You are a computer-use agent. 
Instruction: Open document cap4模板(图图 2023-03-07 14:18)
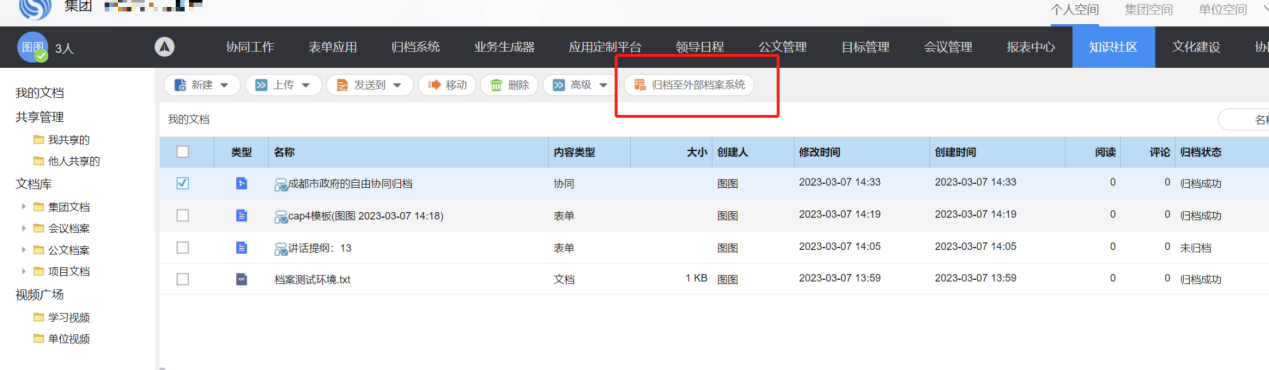pos(365,216)
